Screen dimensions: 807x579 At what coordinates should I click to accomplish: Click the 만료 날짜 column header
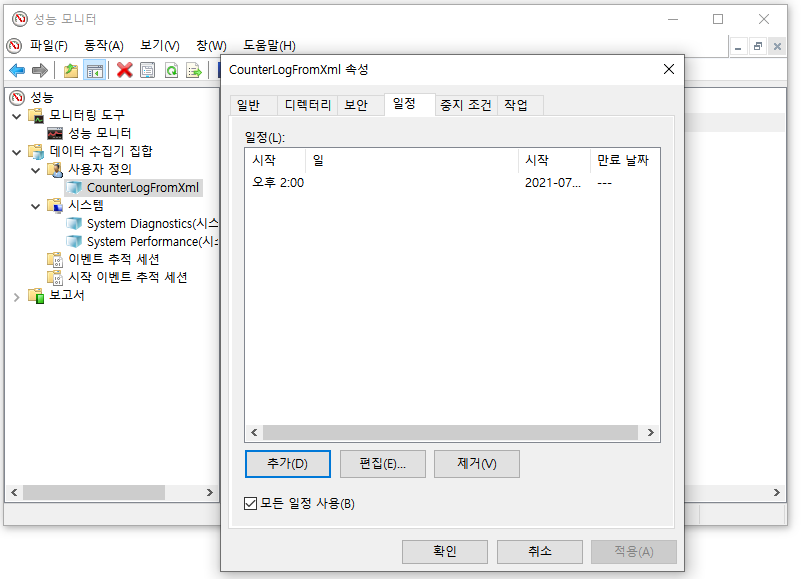click(x=624, y=161)
